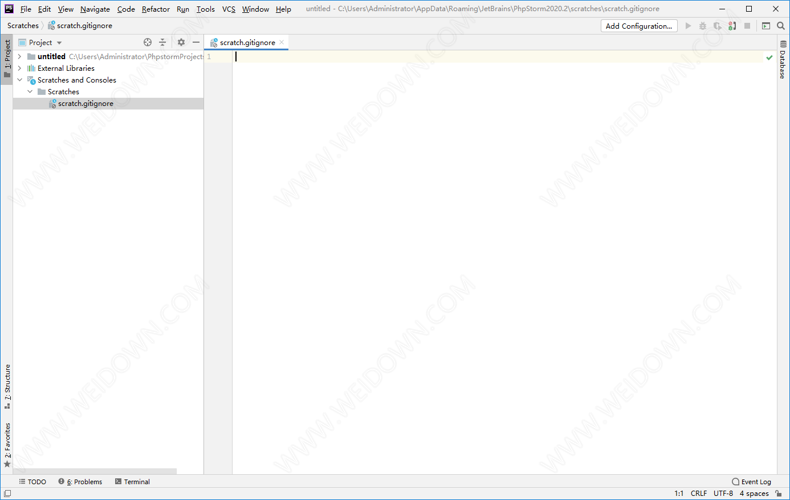Open the VCS menu
Screen dimensions: 790x500
click(229, 9)
